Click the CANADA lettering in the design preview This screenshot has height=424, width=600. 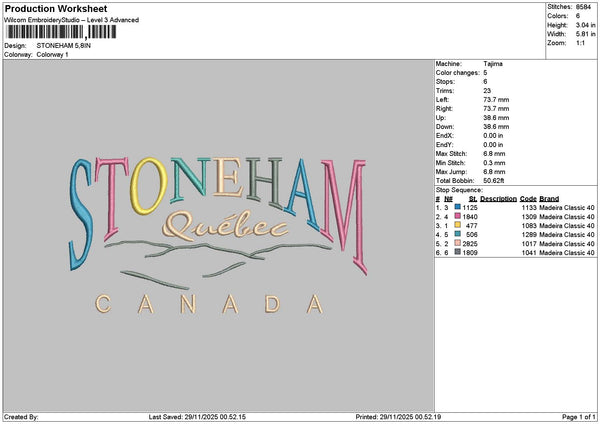pyautogui.click(x=209, y=305)
